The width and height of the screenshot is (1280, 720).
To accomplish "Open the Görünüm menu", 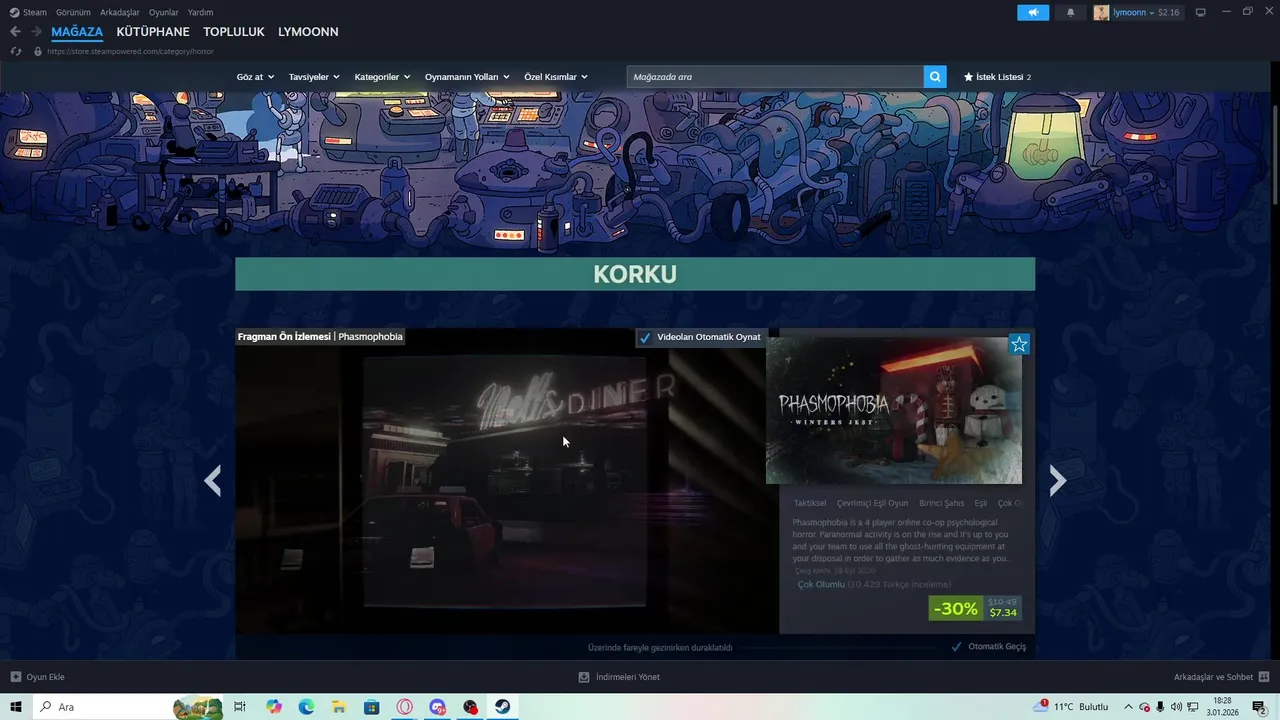I will (73, 12).
